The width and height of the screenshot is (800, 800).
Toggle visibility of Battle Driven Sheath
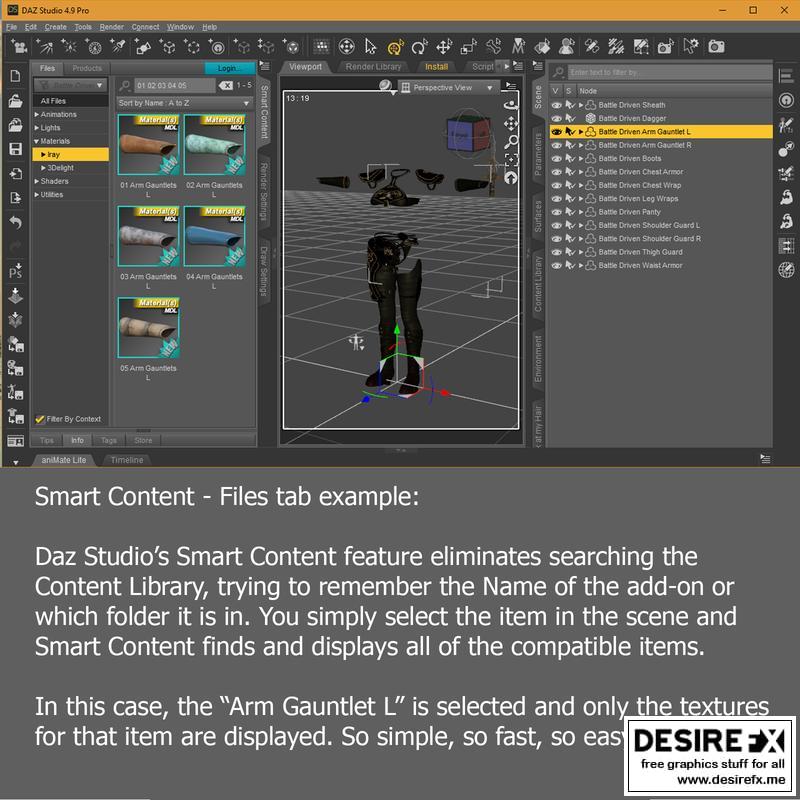(556, 105)
